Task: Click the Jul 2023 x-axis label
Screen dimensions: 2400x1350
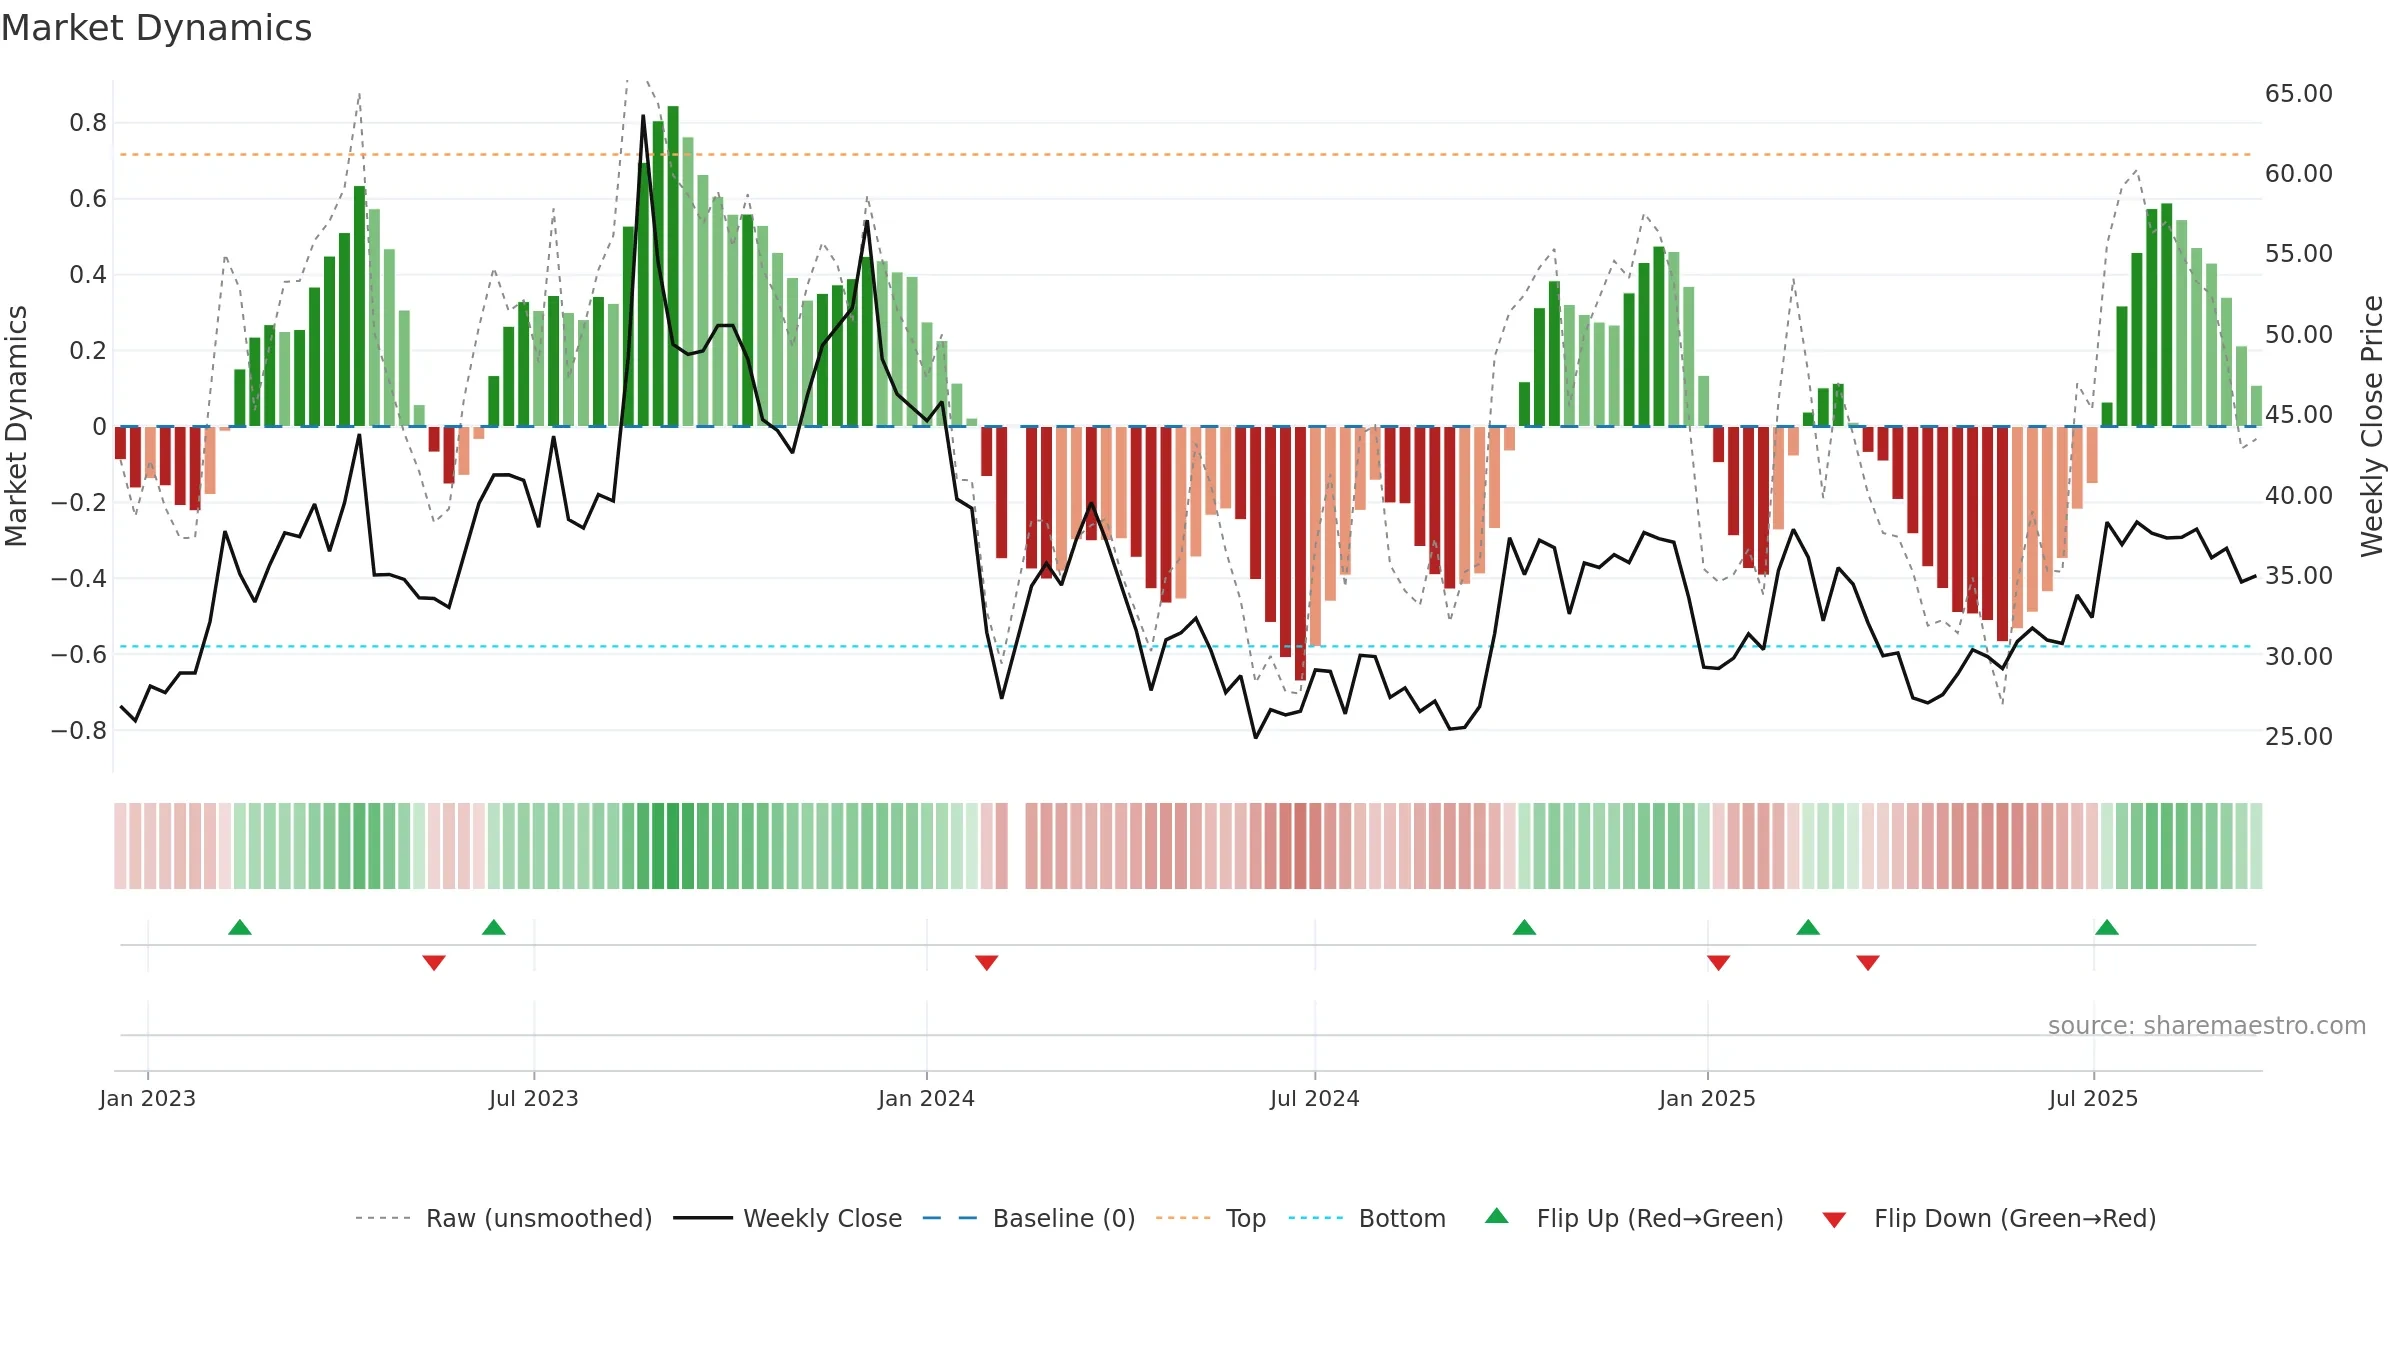Action: (534, 1098)
